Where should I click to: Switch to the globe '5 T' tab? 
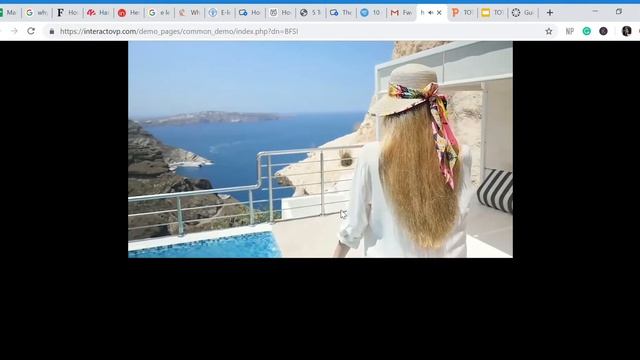(x=311, y=13)
